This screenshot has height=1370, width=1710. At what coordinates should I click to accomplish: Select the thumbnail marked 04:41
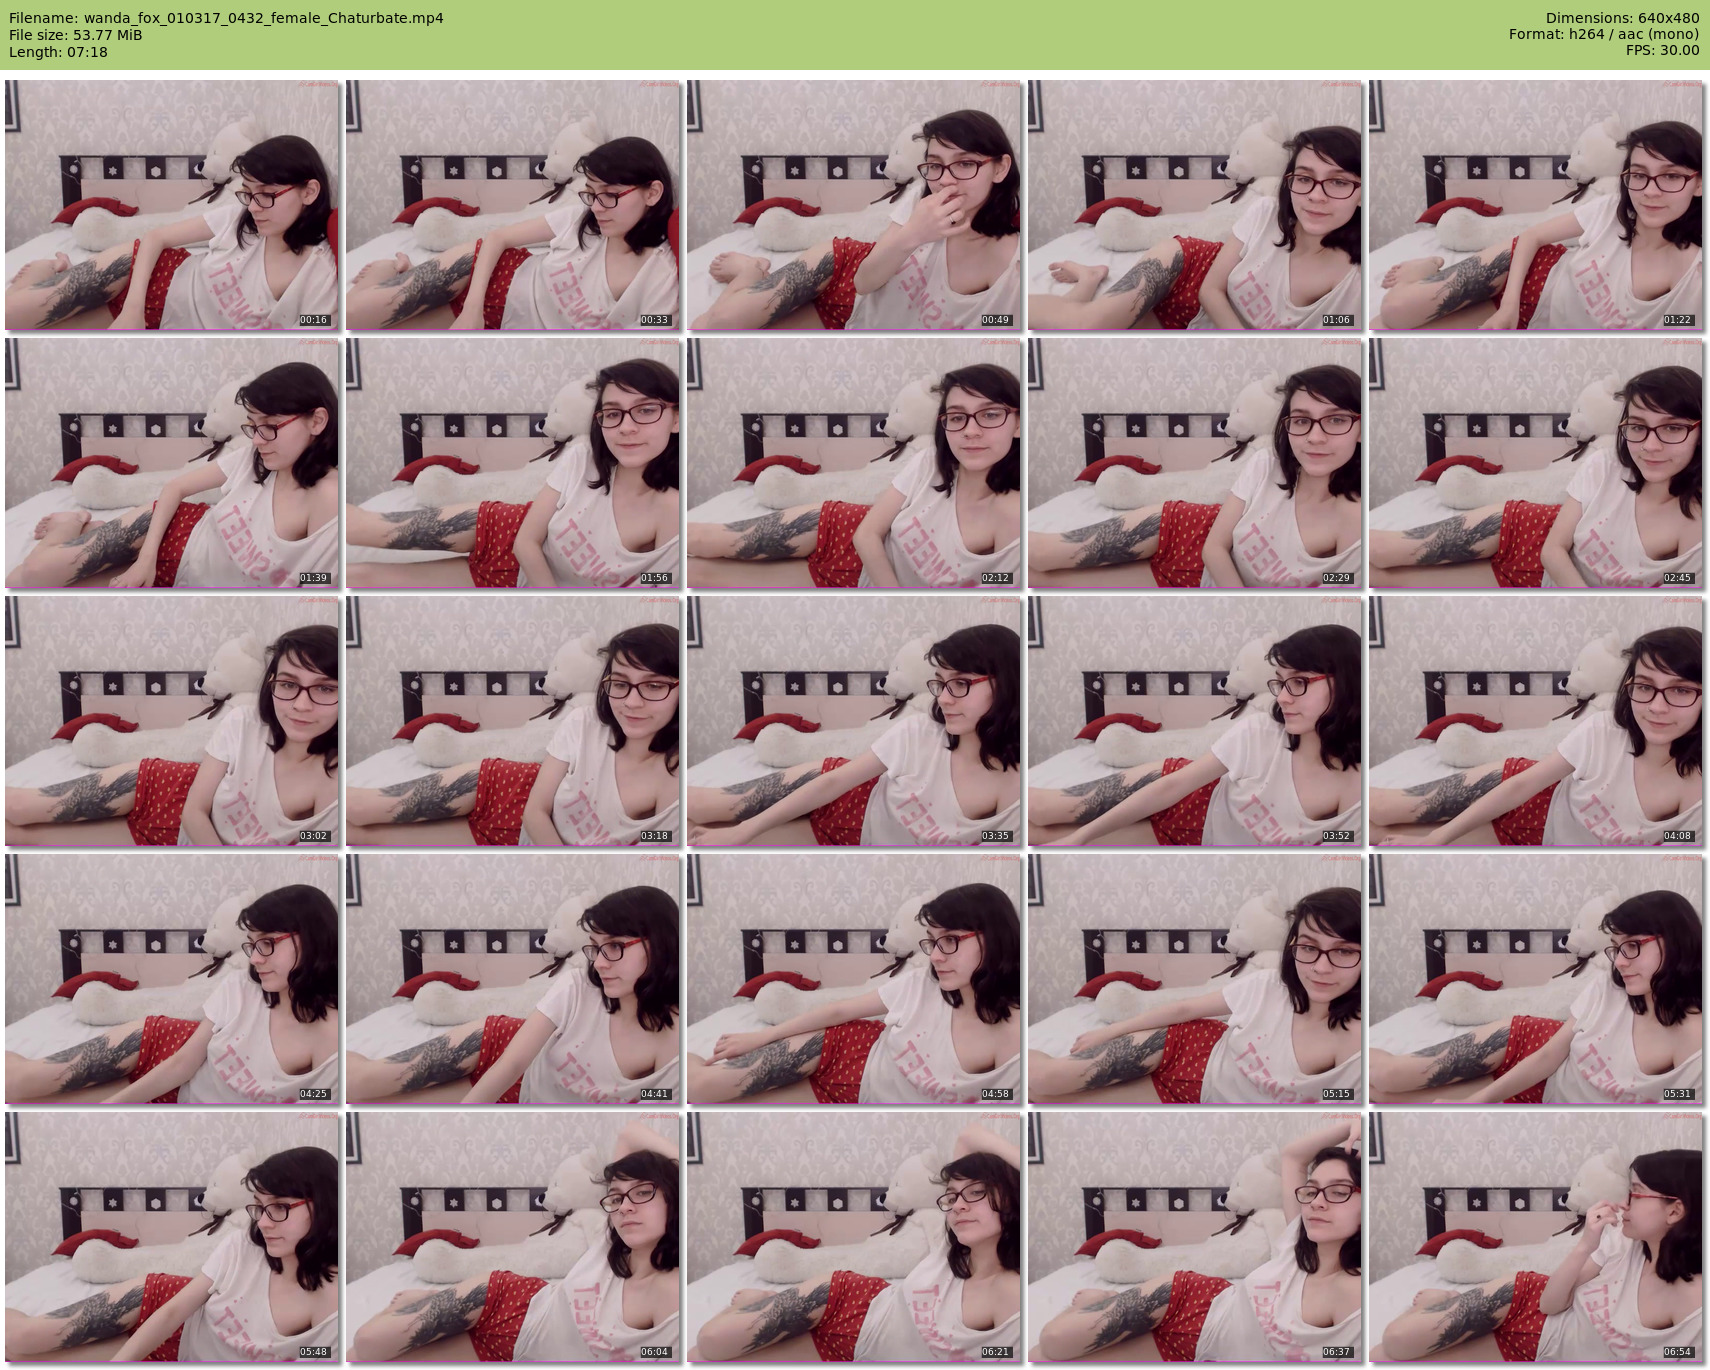point(513,979)
